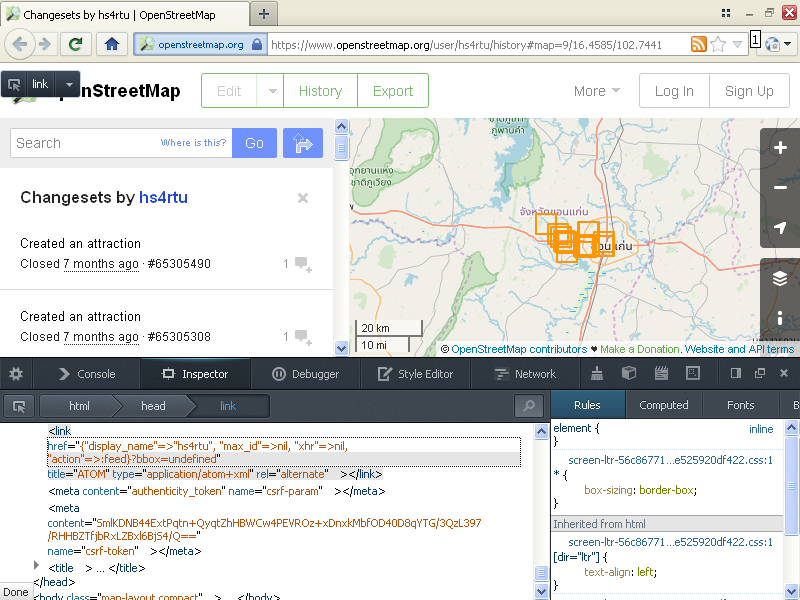The height and width of the screenshot is (600, 800).
Task: Click the box-sizing property name
Action: [608, 490]
